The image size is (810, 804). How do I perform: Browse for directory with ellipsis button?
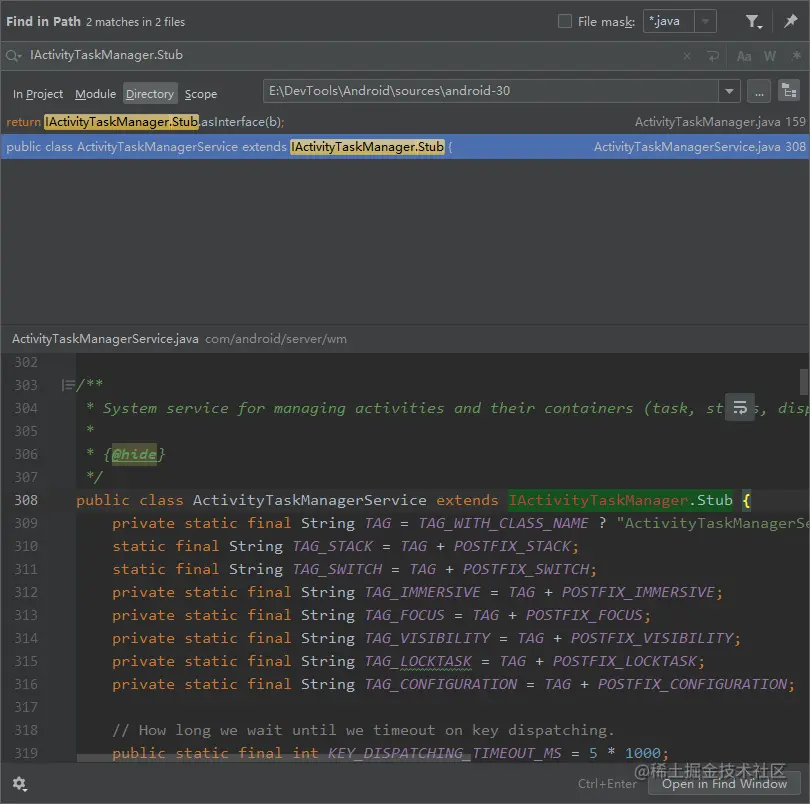click(x=759, y=92)
